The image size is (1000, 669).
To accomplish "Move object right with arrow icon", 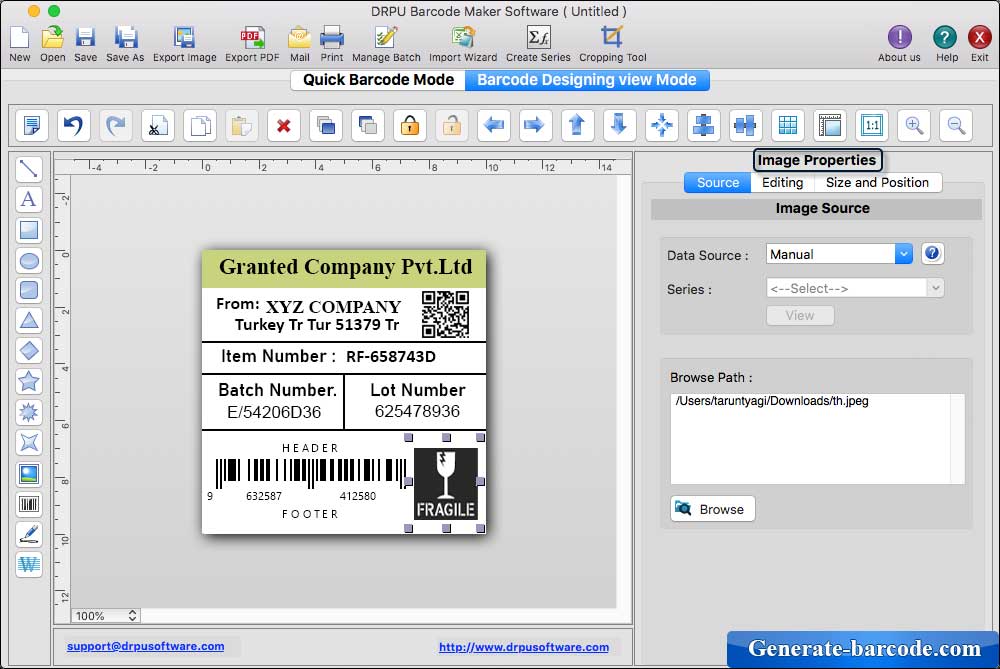I will point(534,125).
